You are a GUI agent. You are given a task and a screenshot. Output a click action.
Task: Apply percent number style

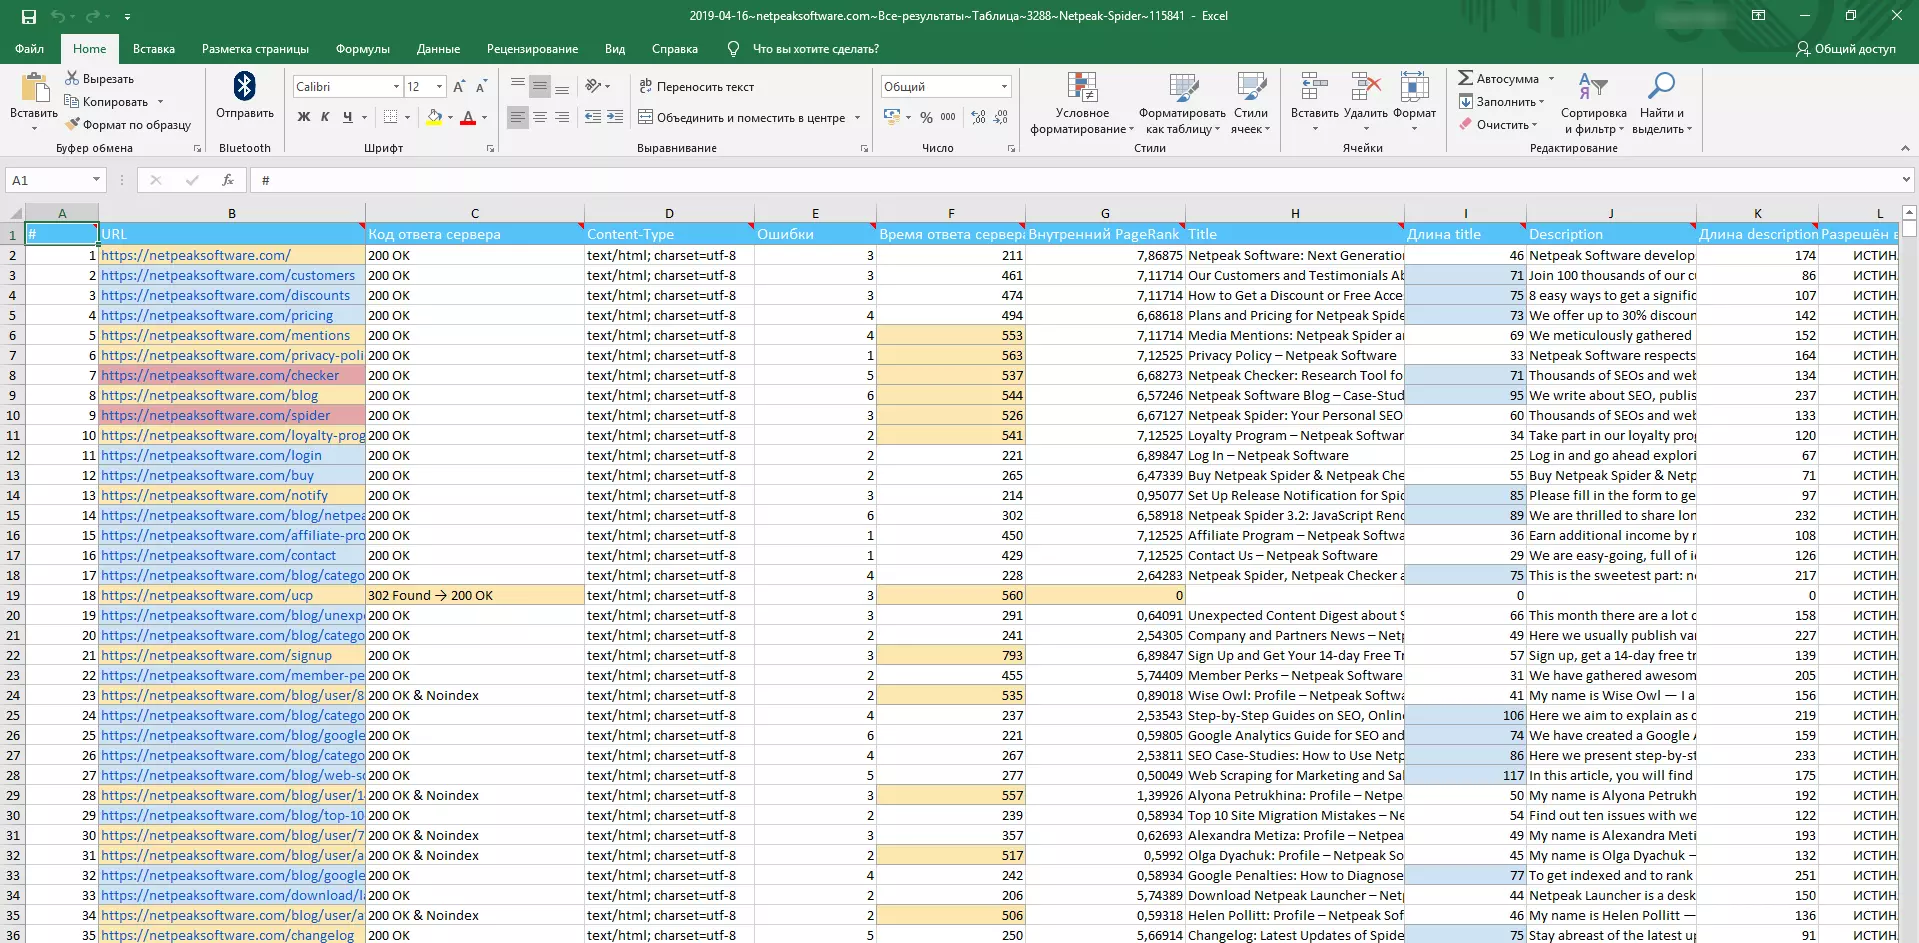tap(926, 117)
